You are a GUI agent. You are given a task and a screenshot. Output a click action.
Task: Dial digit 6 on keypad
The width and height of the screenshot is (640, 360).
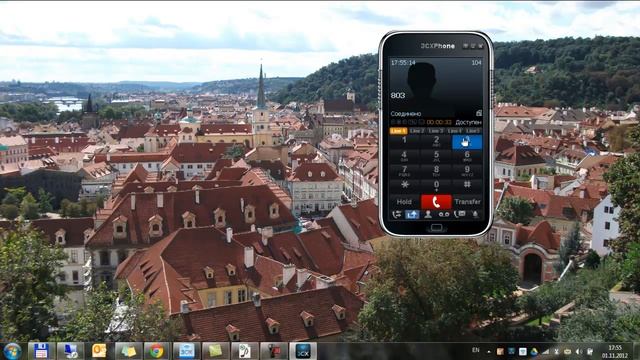(467, 156)
